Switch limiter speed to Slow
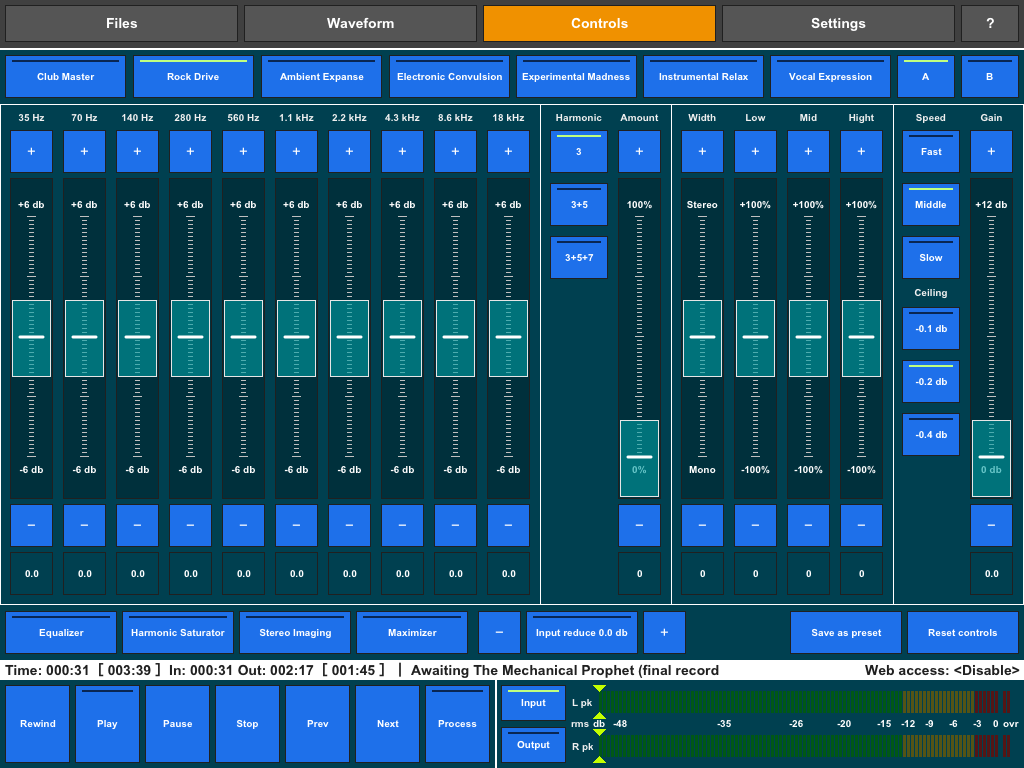Viewport: 1024px width, 768px height. tap(930, 257)
